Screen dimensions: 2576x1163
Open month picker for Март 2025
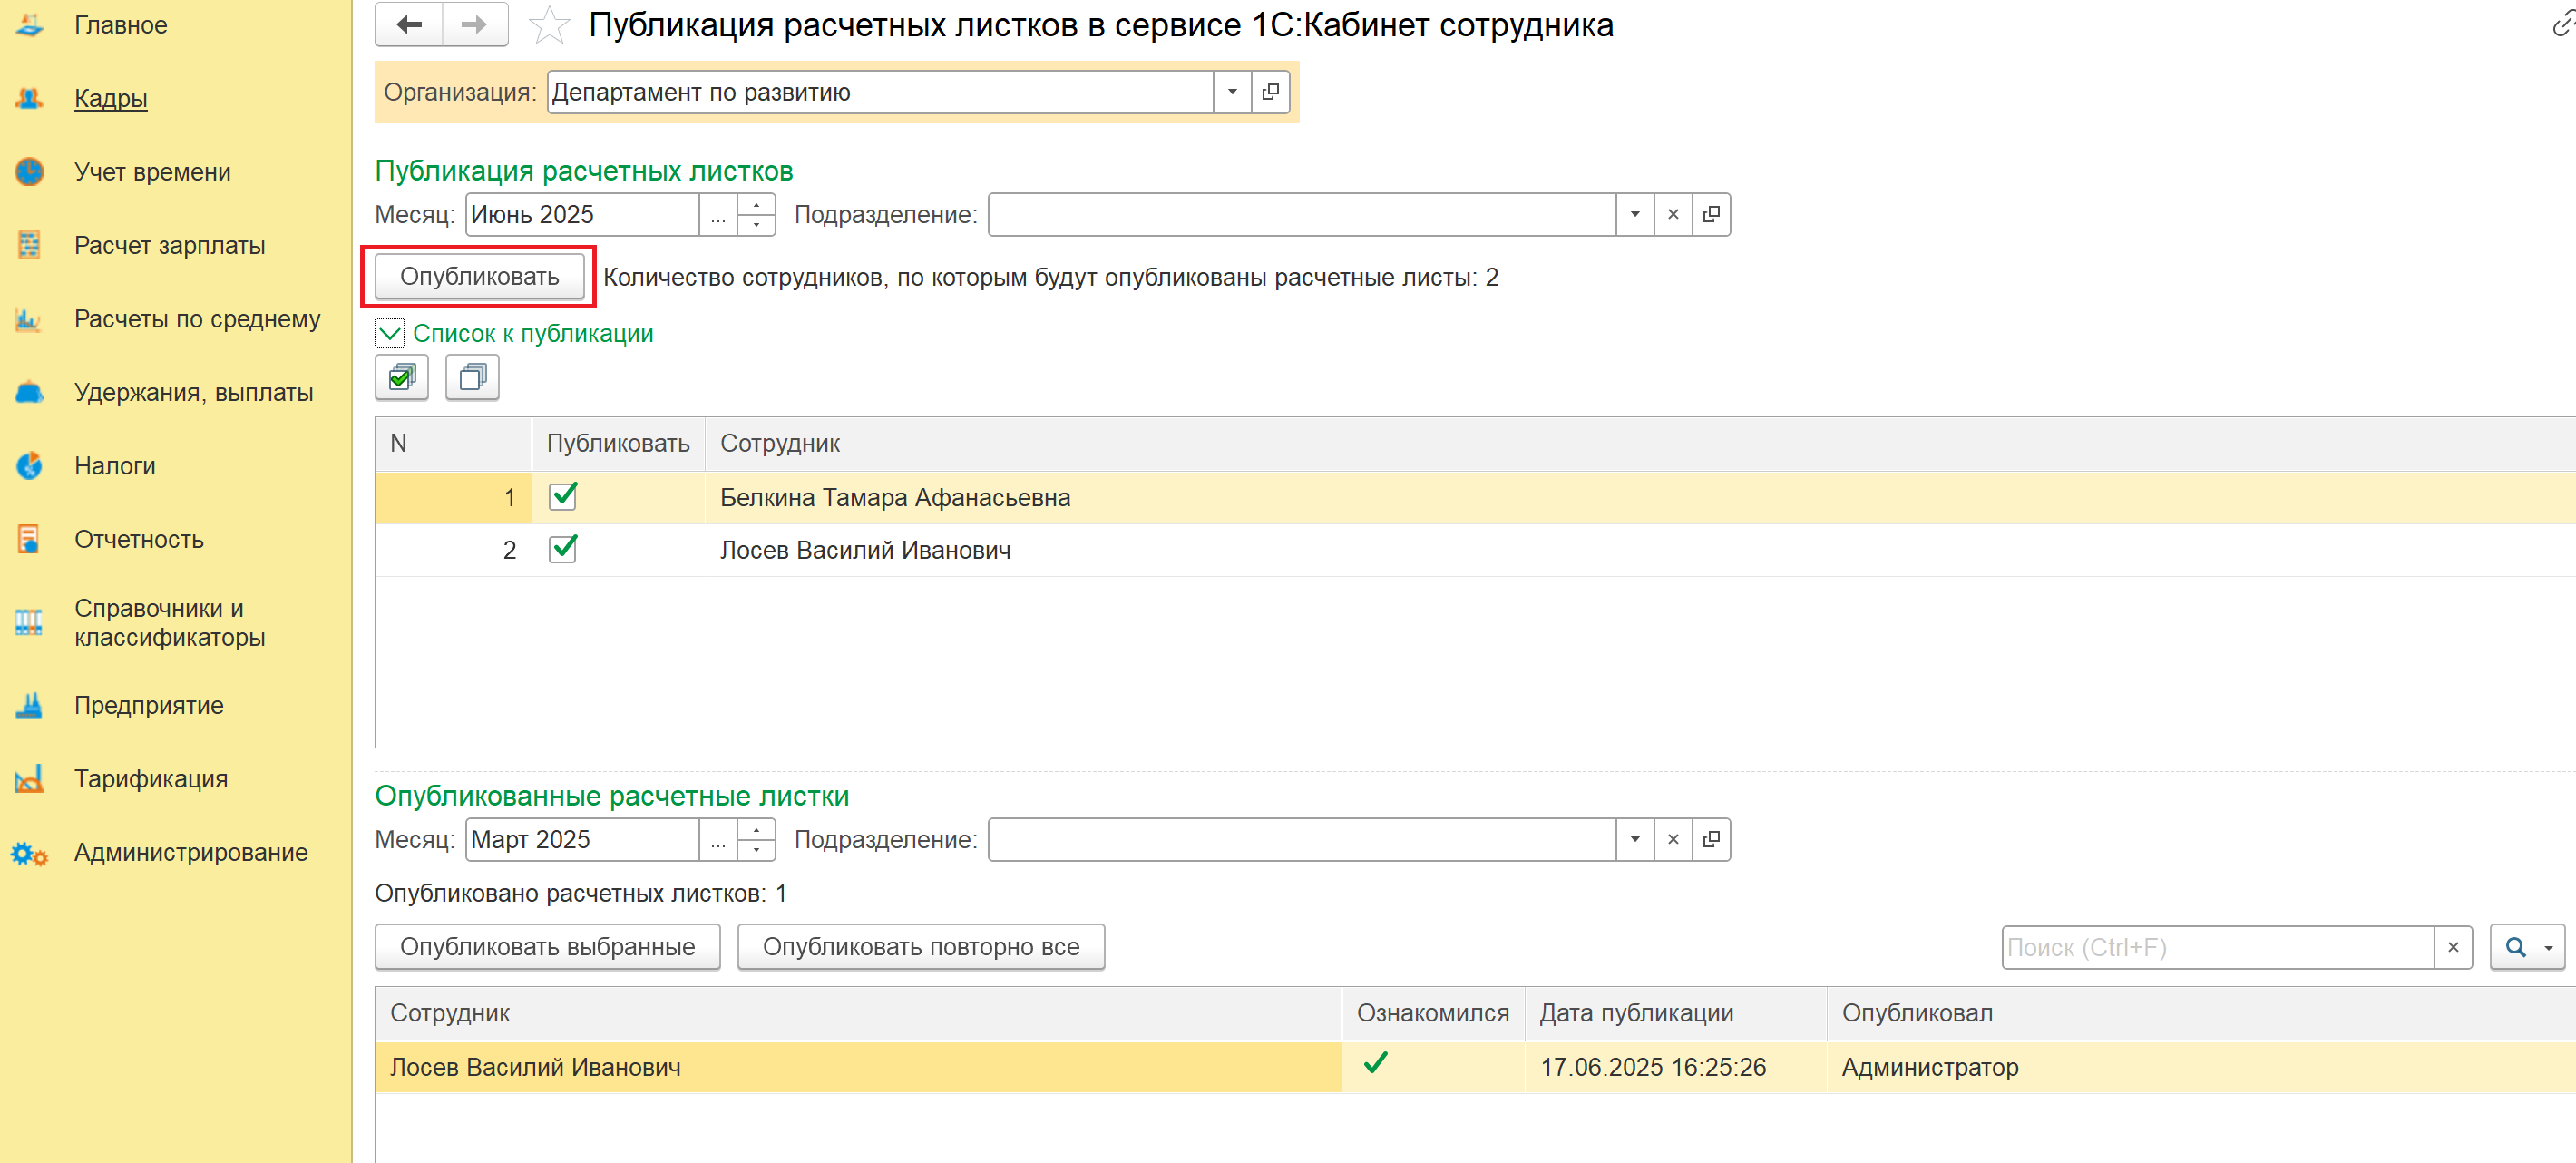pyautogui.click(x=718, y=840)
